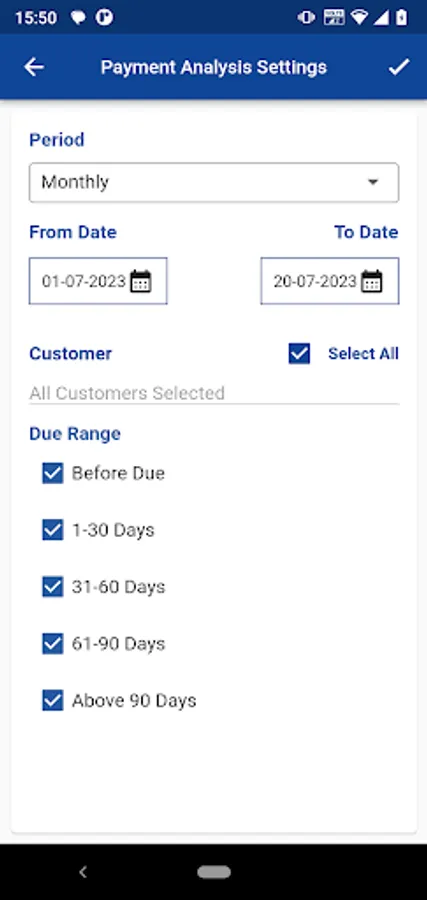
Task: Tap the chat bubble notification icon
Action: coord(78,18)
